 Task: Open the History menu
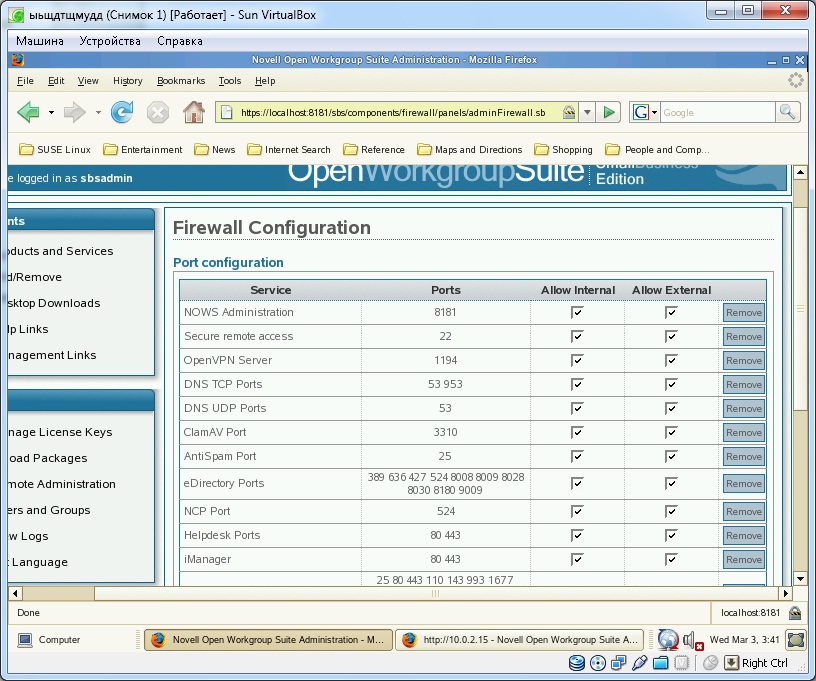tap(128, 81)
